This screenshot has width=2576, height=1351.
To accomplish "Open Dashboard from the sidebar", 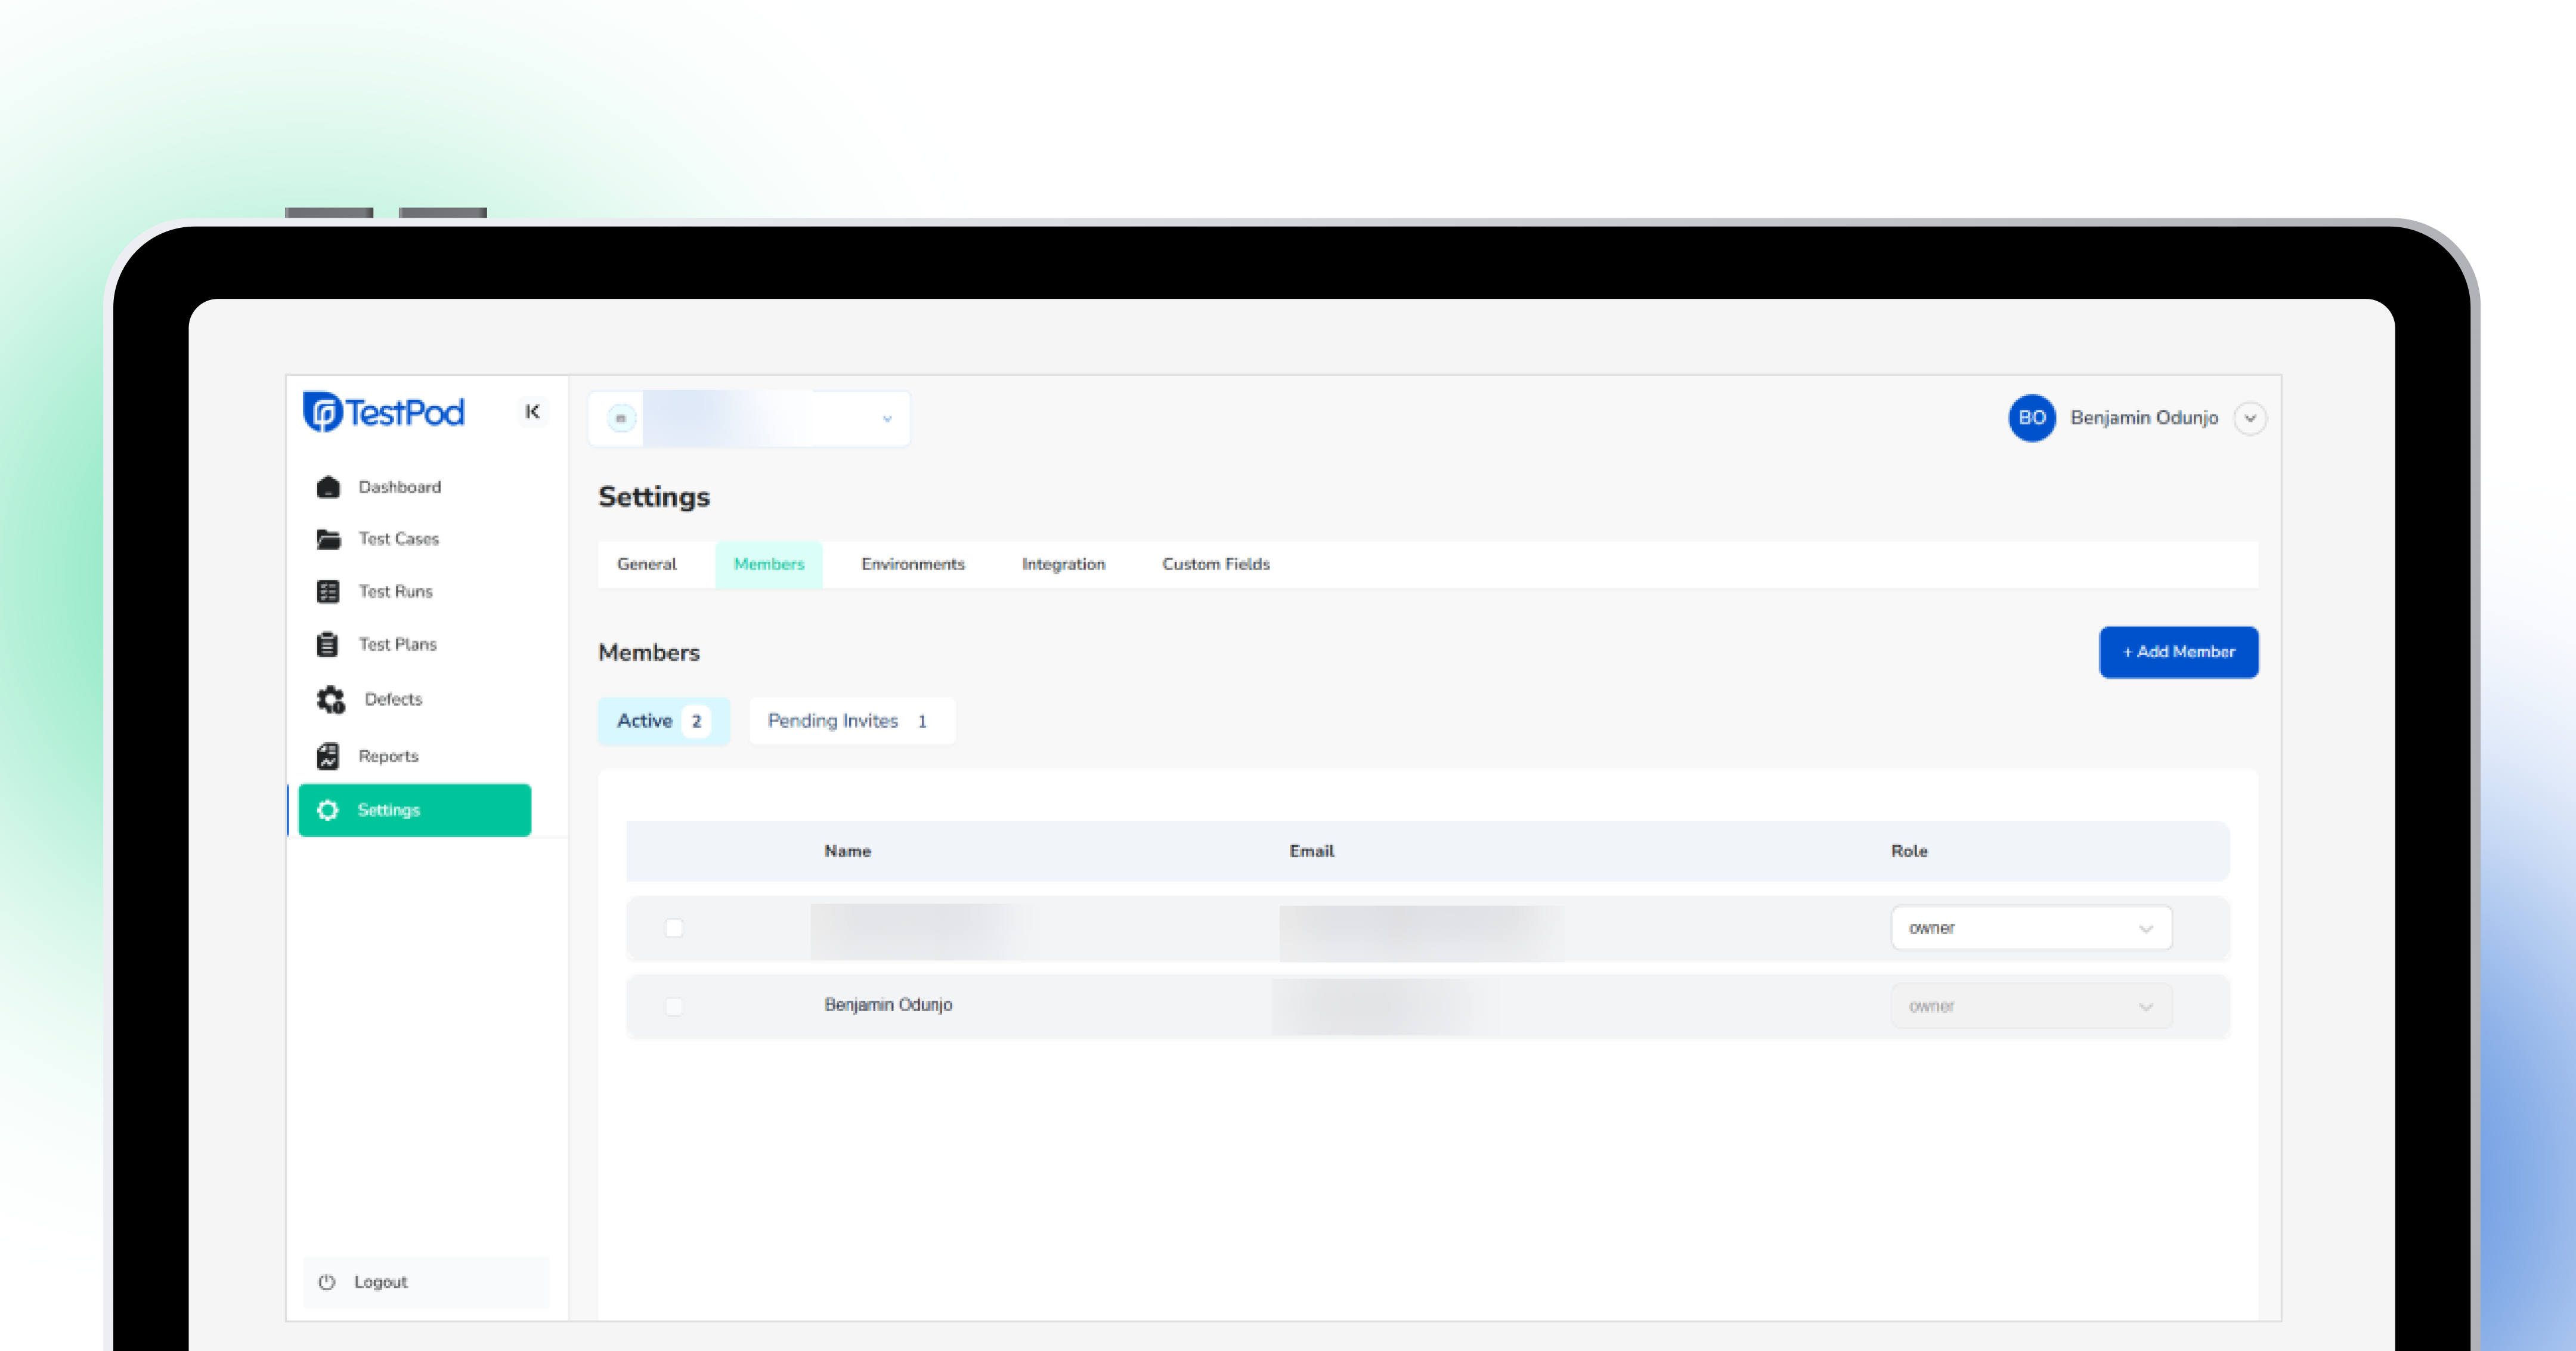I will pos(400,487).
